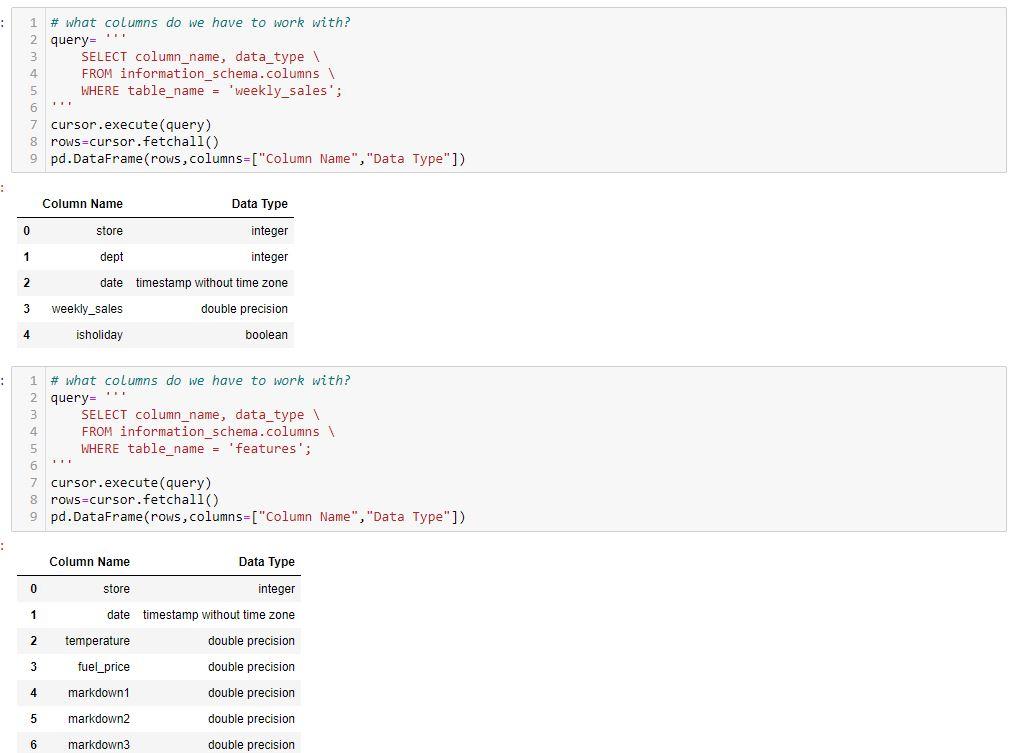The height and width of the screenshot is (753, 1024).
Task: Click row index 0 in the second table
Action: tap(33, 588)
